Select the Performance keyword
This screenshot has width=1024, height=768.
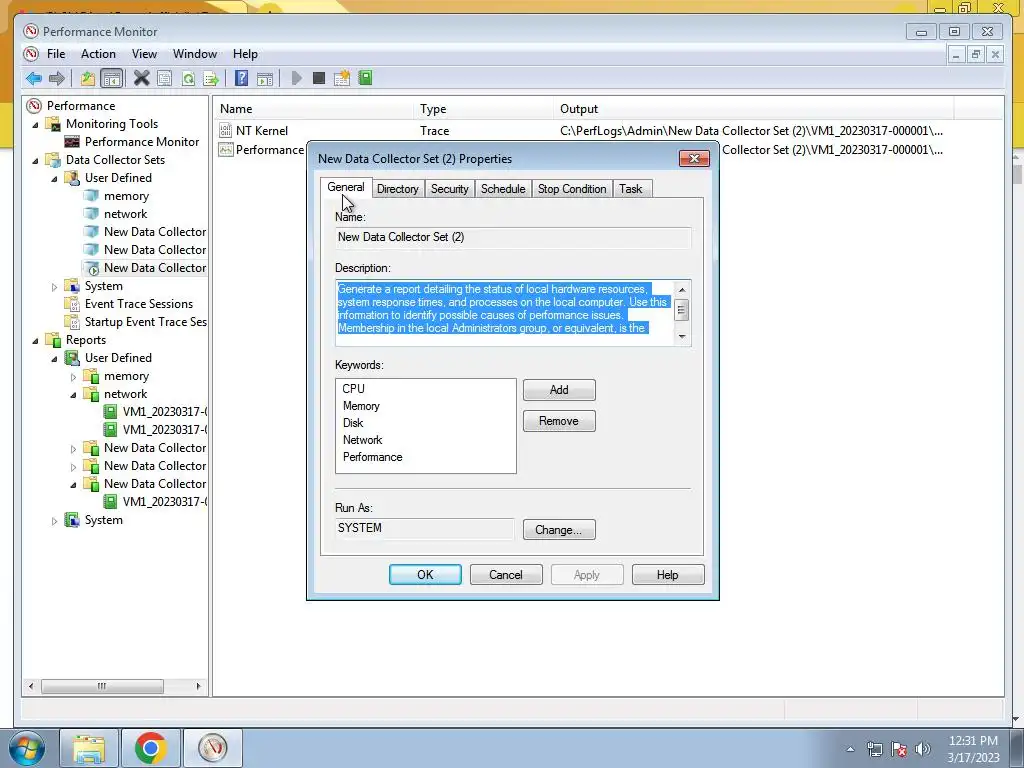[x=372, y=456]
